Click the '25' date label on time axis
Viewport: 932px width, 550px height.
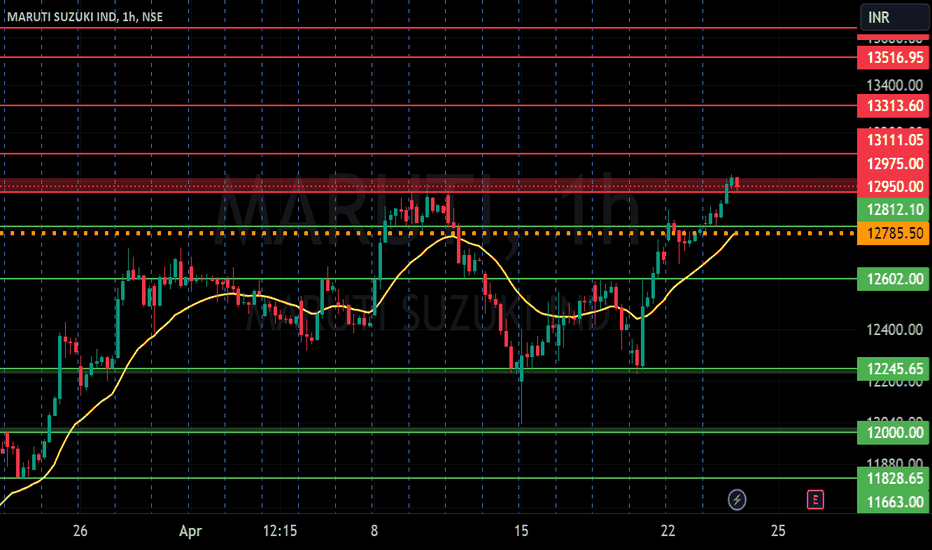[x=778, y=530]
